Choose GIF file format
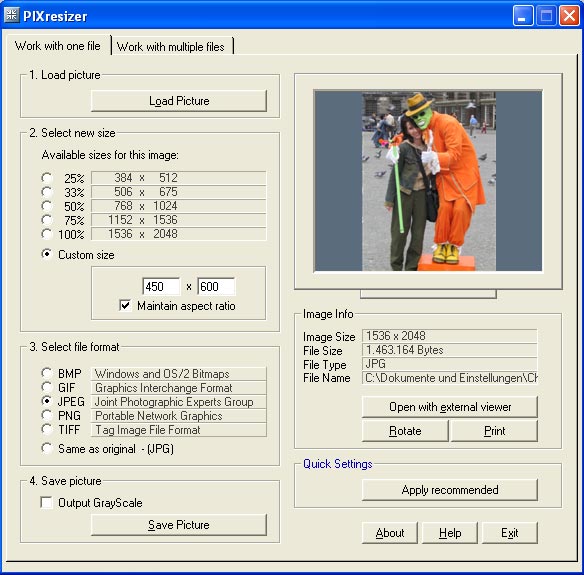The image size is (584, 575). [47, 387]
